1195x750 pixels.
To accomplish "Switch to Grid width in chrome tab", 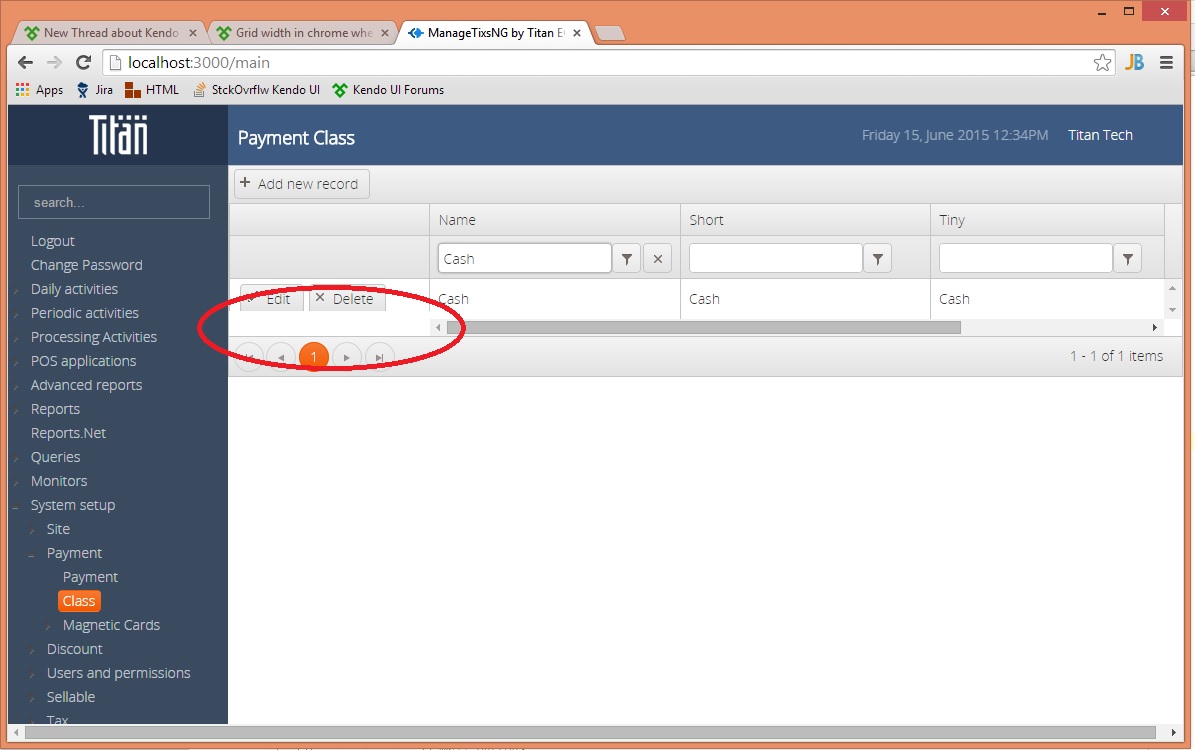I will click(x=303, y=33).
